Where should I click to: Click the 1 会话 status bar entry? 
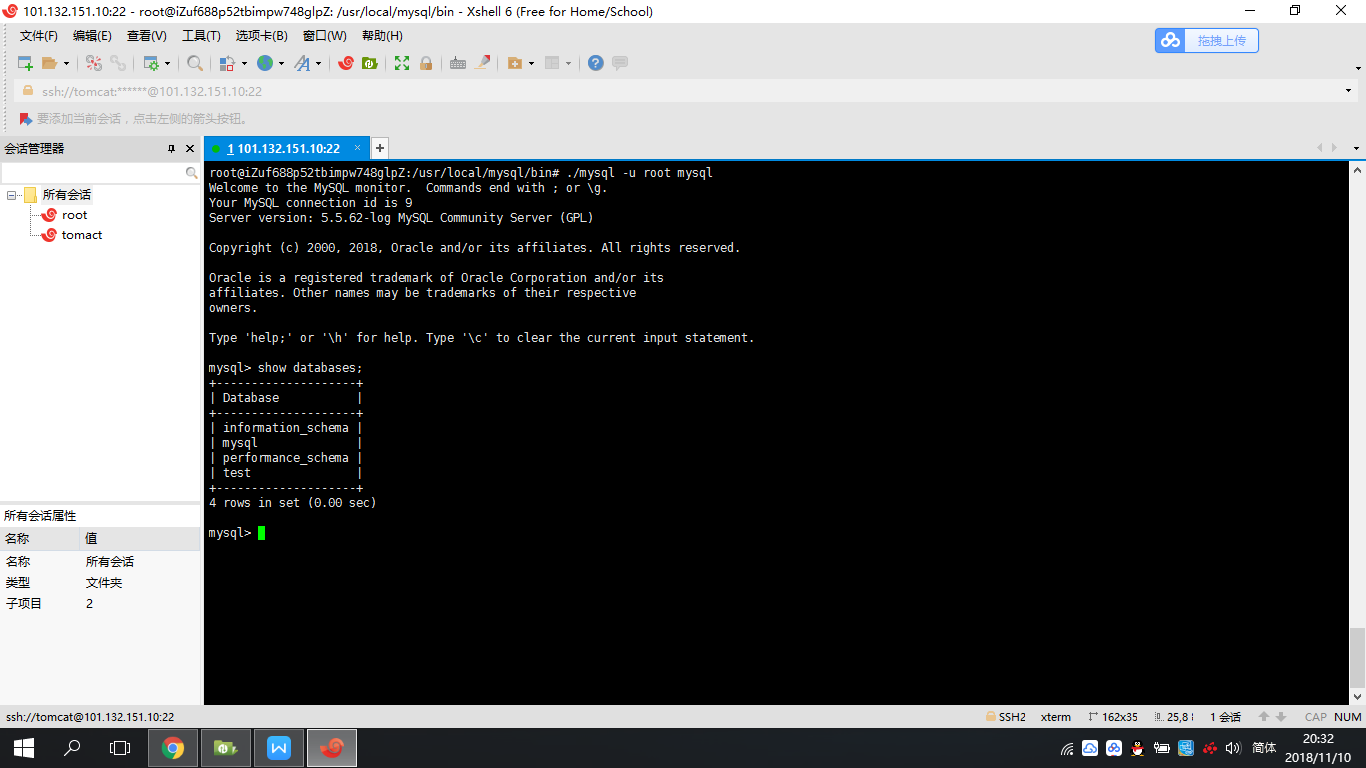[1225, 717]
